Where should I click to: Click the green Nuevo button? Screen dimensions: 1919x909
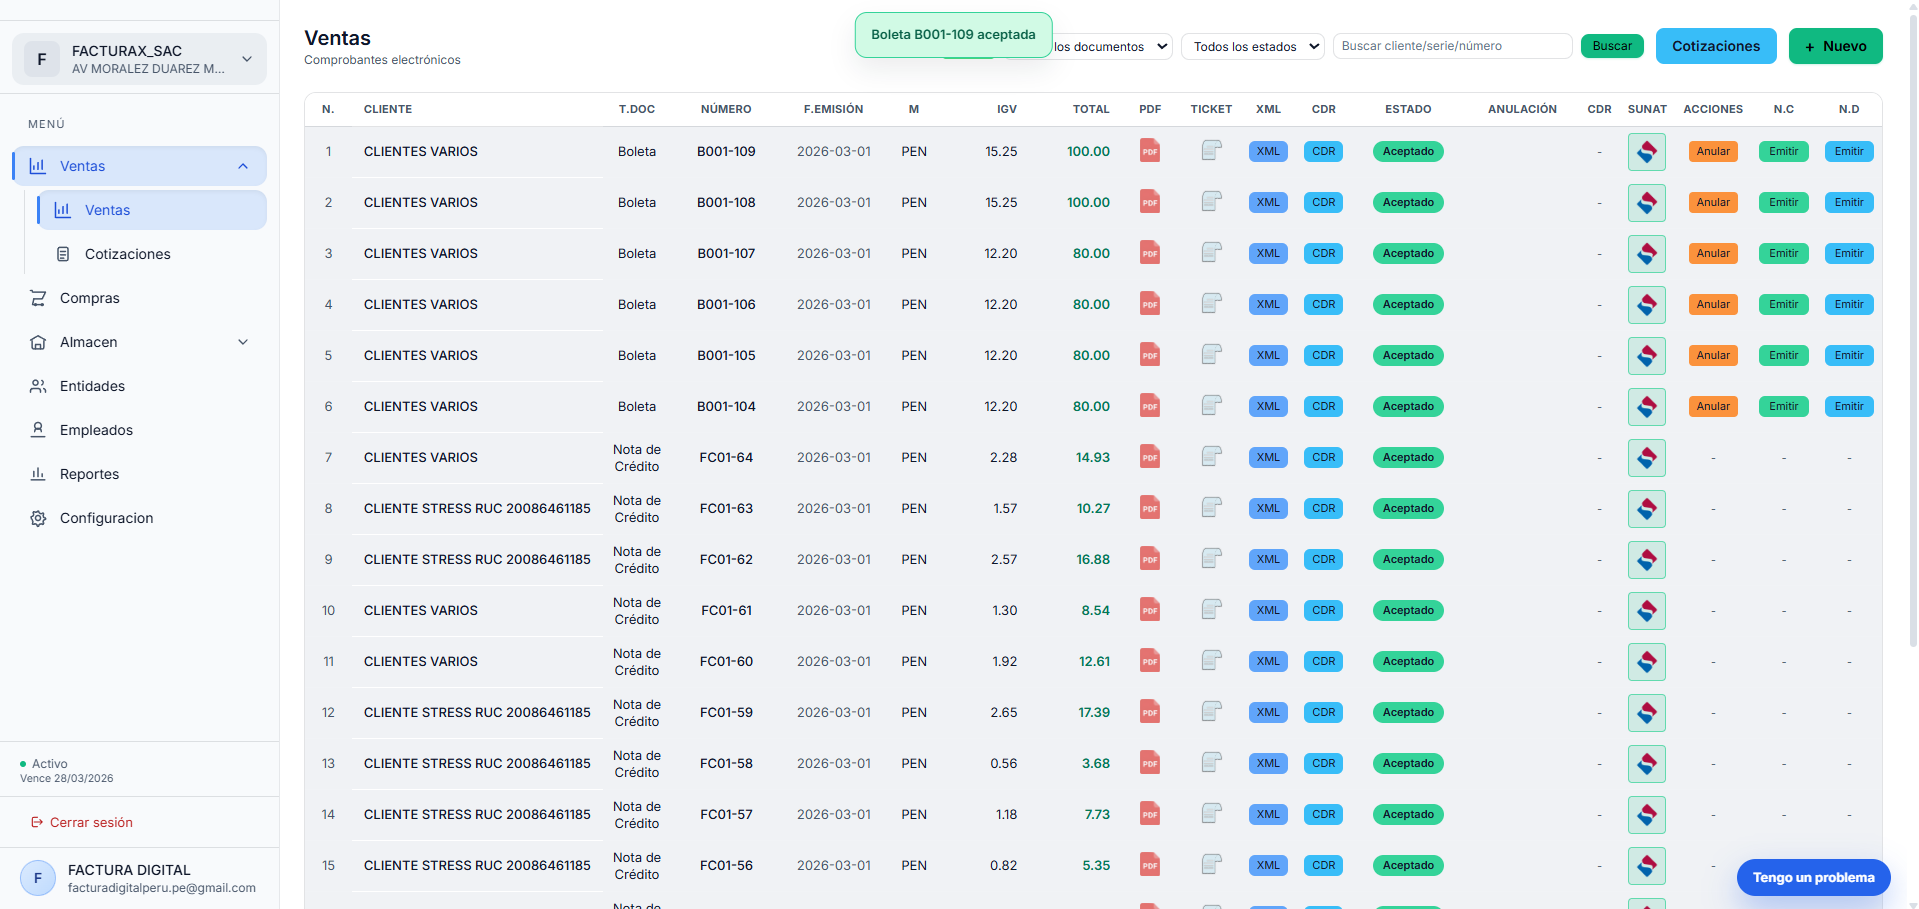tap(1835, 46)
